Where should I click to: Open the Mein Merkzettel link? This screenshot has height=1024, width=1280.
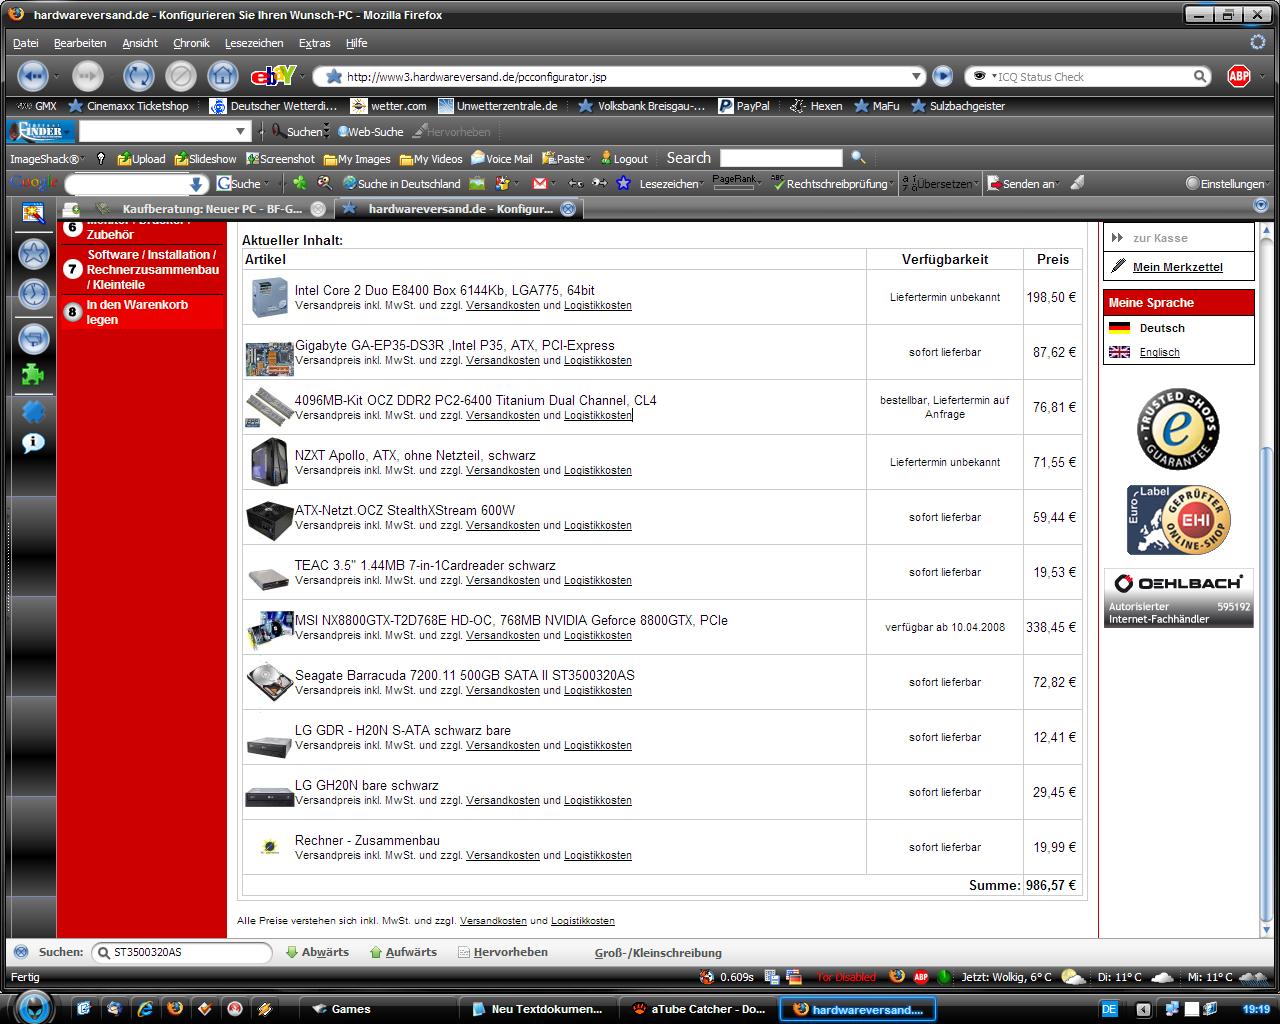1177,267
